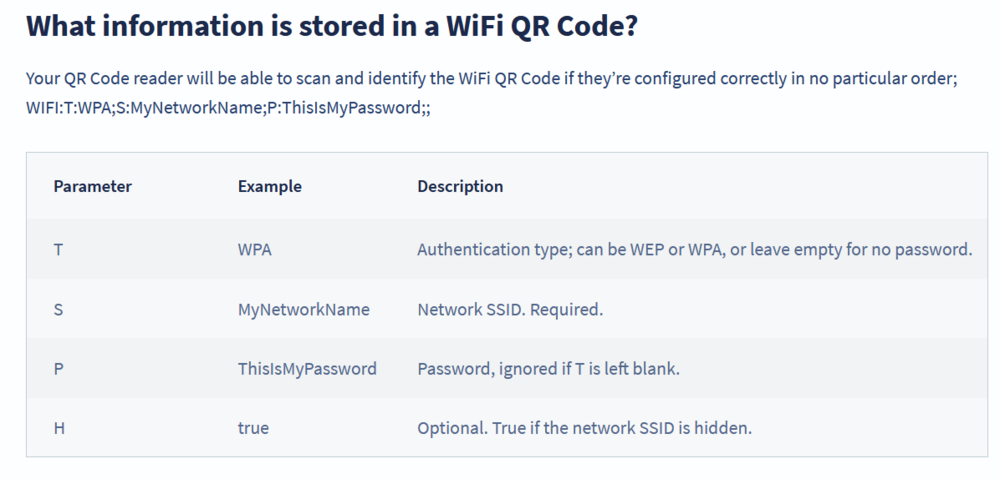Select the S parameter cell
This screenshot has width=1000, height=479.
click(x=58, y=309)
